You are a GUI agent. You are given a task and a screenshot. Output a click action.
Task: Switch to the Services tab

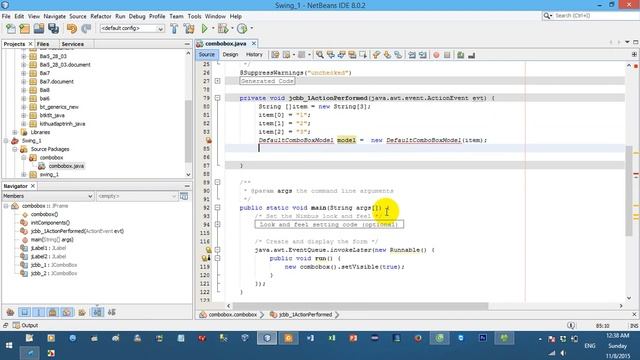pos(73,44)
